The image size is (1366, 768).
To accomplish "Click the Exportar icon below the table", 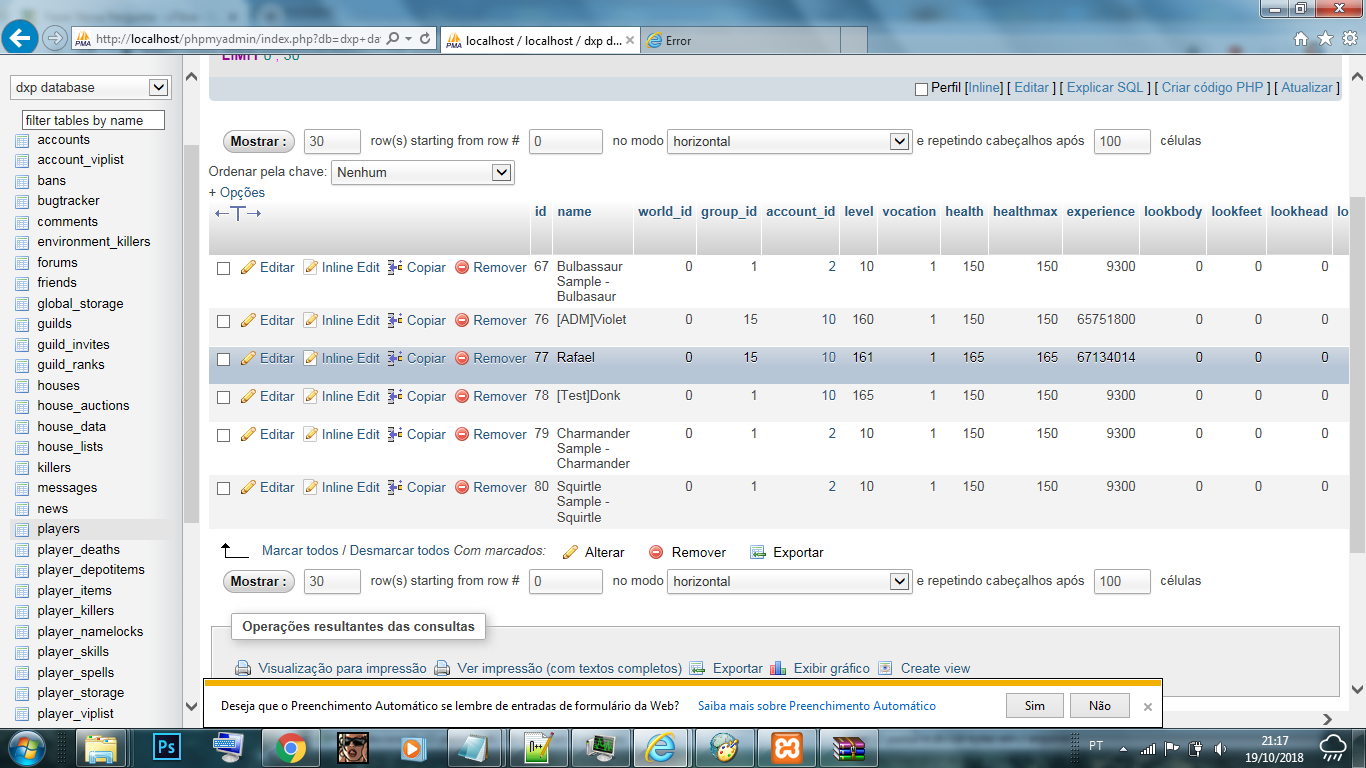I will tap(758, 552).
